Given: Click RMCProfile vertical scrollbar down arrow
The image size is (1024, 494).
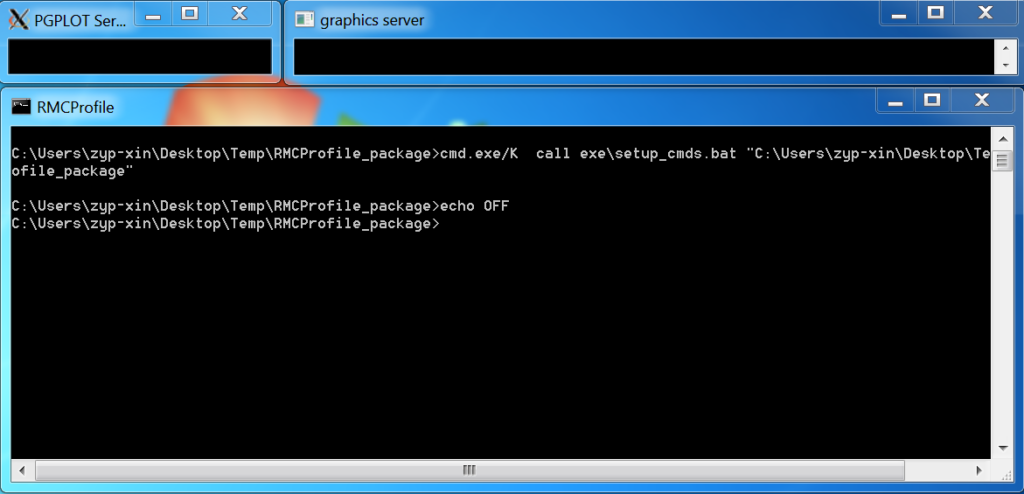Looking at the screenshot, I should coord(1002,448).
